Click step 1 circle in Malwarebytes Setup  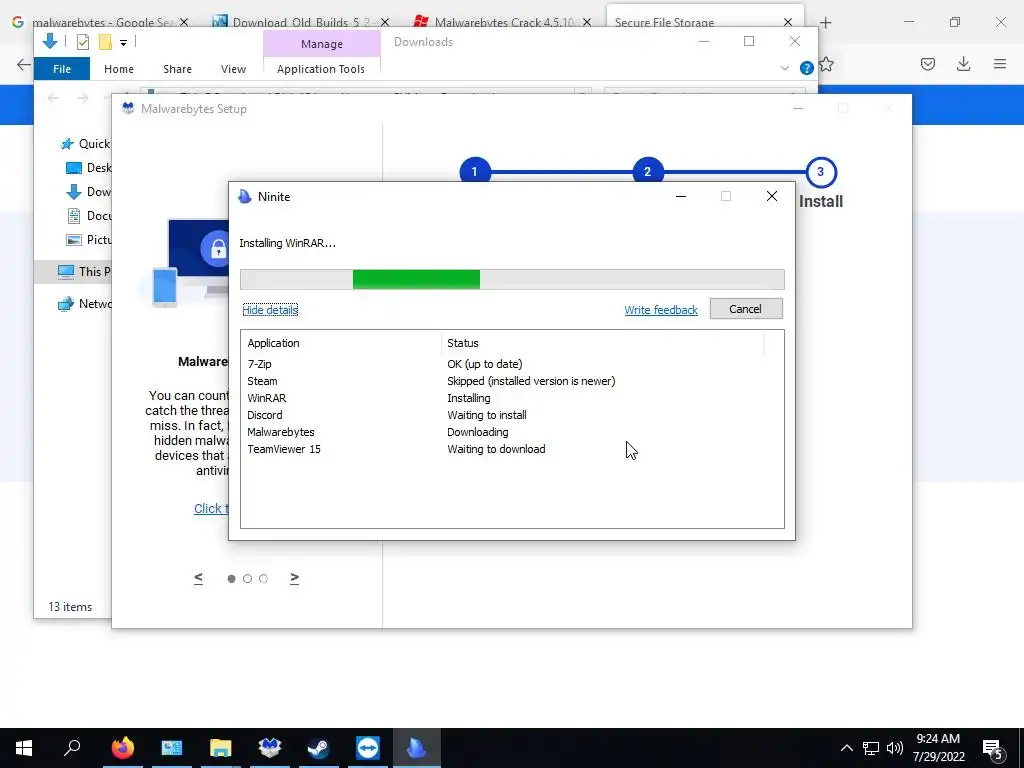474,172
